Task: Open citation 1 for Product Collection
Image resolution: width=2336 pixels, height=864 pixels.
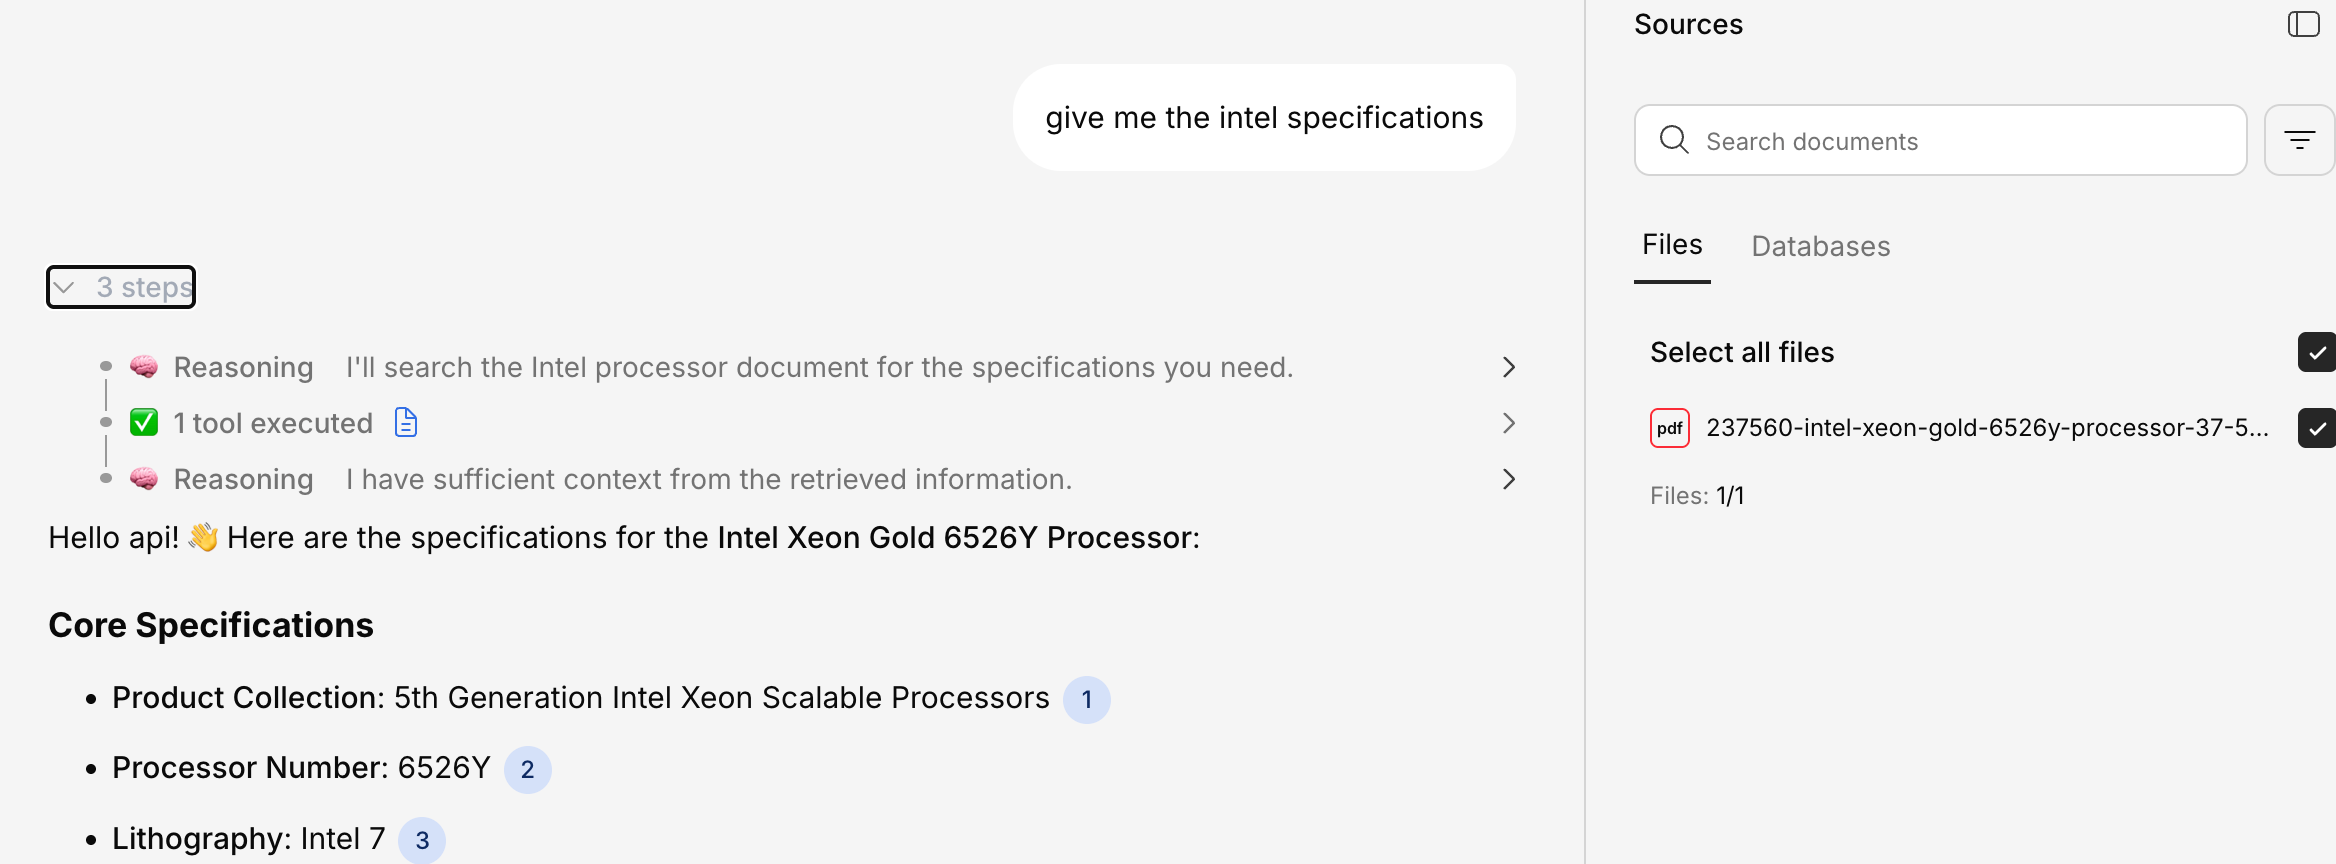Action: pos(1086,699)
